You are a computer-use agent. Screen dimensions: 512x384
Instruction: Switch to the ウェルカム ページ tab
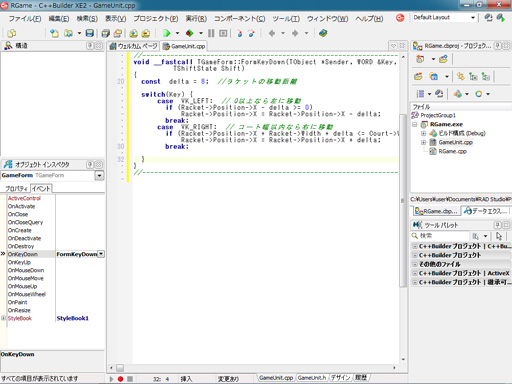(134, 46)
